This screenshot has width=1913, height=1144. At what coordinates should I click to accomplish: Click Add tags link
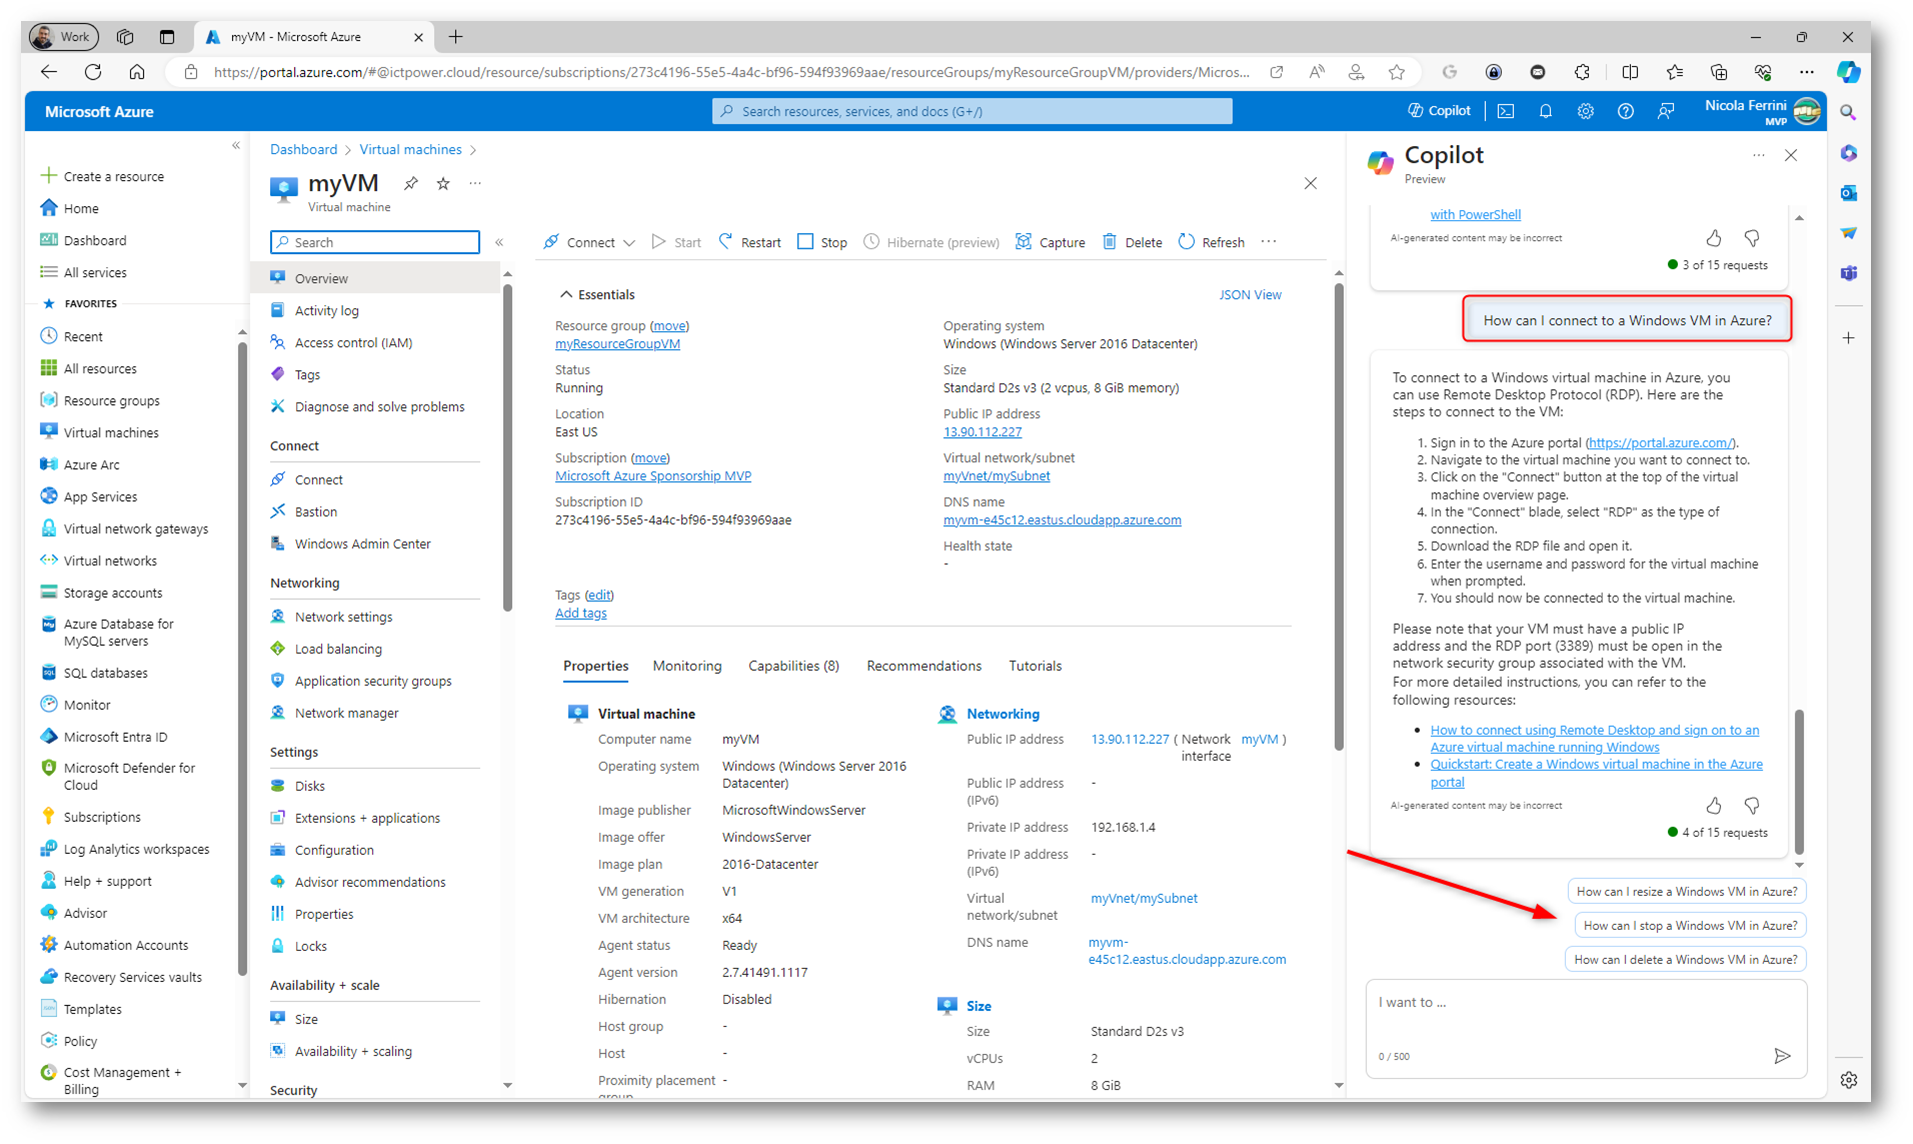click(x=580, y=613)
